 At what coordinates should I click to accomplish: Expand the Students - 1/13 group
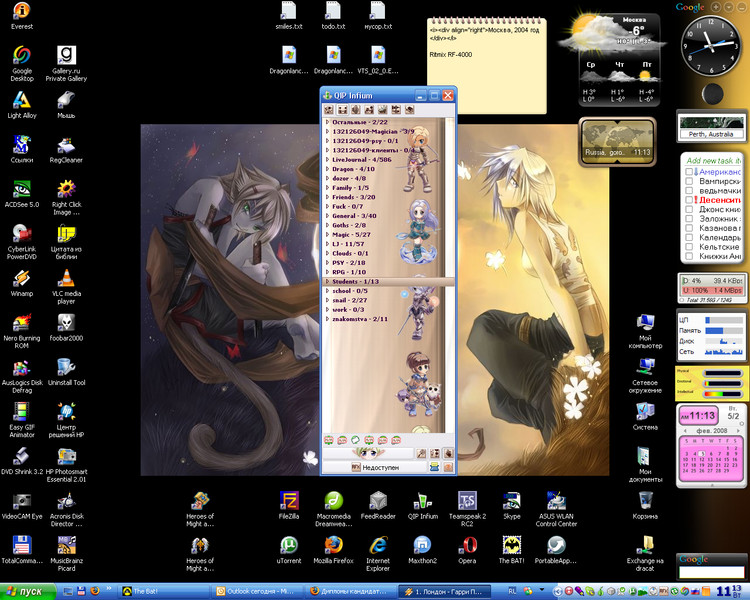(x=328, y=281)
